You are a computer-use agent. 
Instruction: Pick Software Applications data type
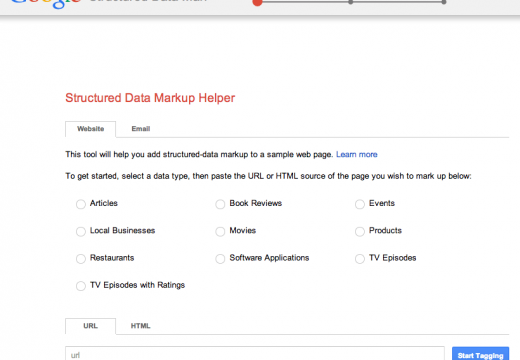[220, 259]
